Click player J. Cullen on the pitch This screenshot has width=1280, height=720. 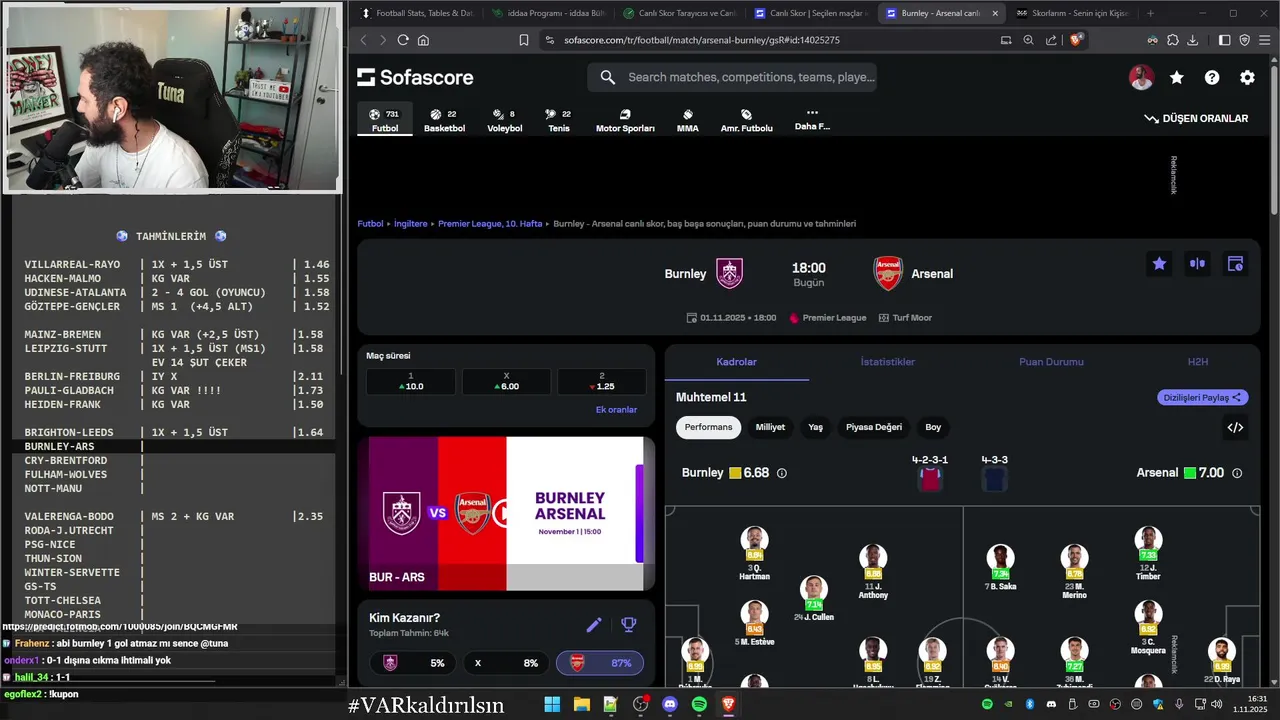point(814,599)
